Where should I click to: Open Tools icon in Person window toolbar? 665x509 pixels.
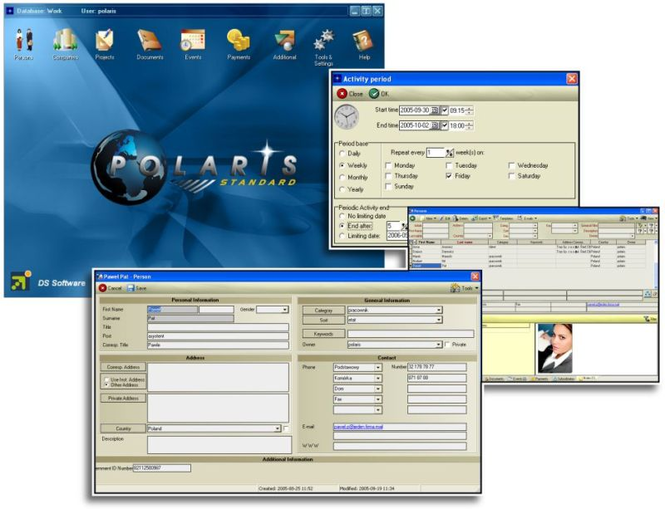click(x=455, y=288)
